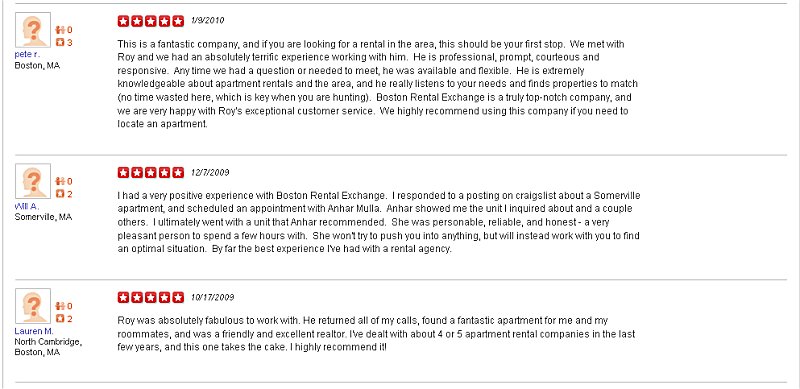Click pete r.'s profile avatar
This screenshot has height=389, width=800.
pyautogui.click(x=33, y=30)
